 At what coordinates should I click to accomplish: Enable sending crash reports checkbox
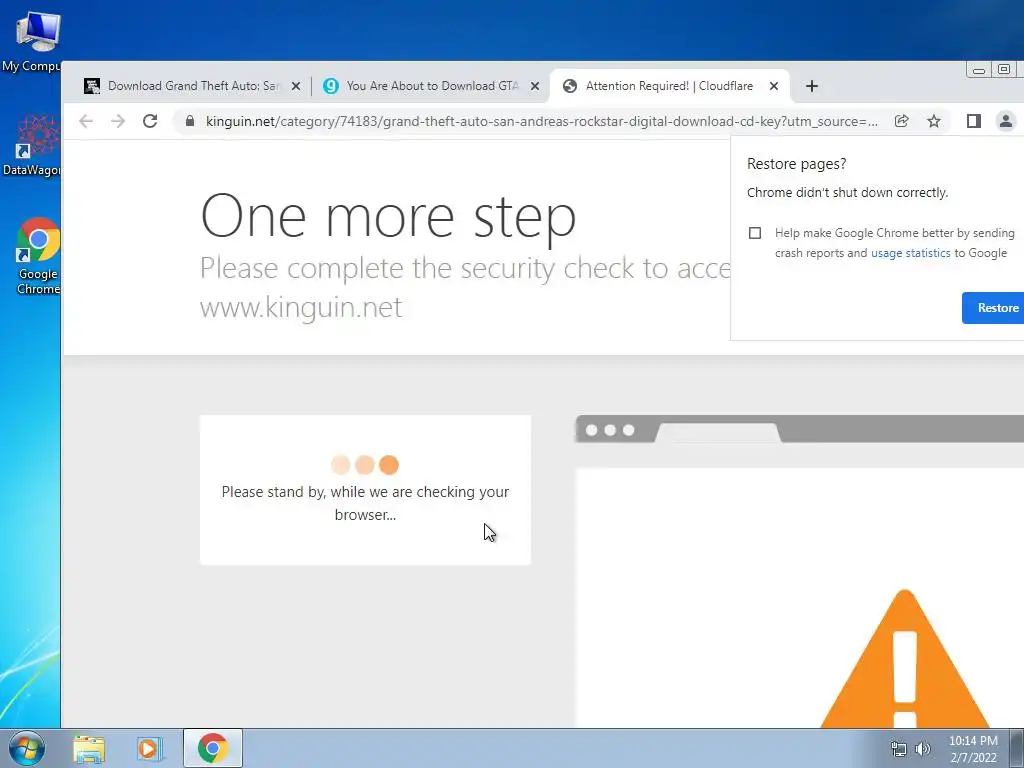(x=755, y=233)
